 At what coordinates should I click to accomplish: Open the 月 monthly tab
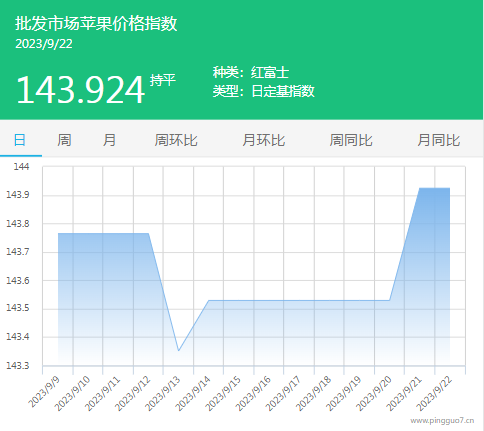coord(109,140)
